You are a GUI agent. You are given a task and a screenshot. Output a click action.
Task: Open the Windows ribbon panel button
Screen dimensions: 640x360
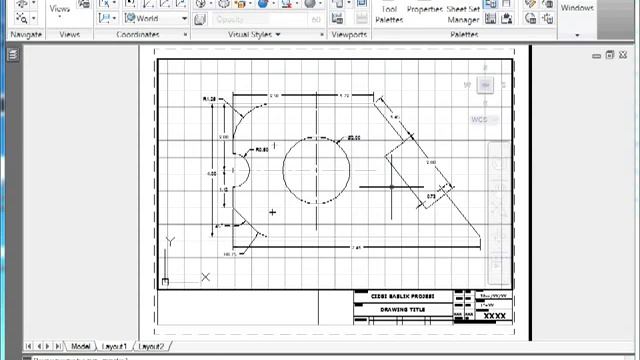(577, 8)
